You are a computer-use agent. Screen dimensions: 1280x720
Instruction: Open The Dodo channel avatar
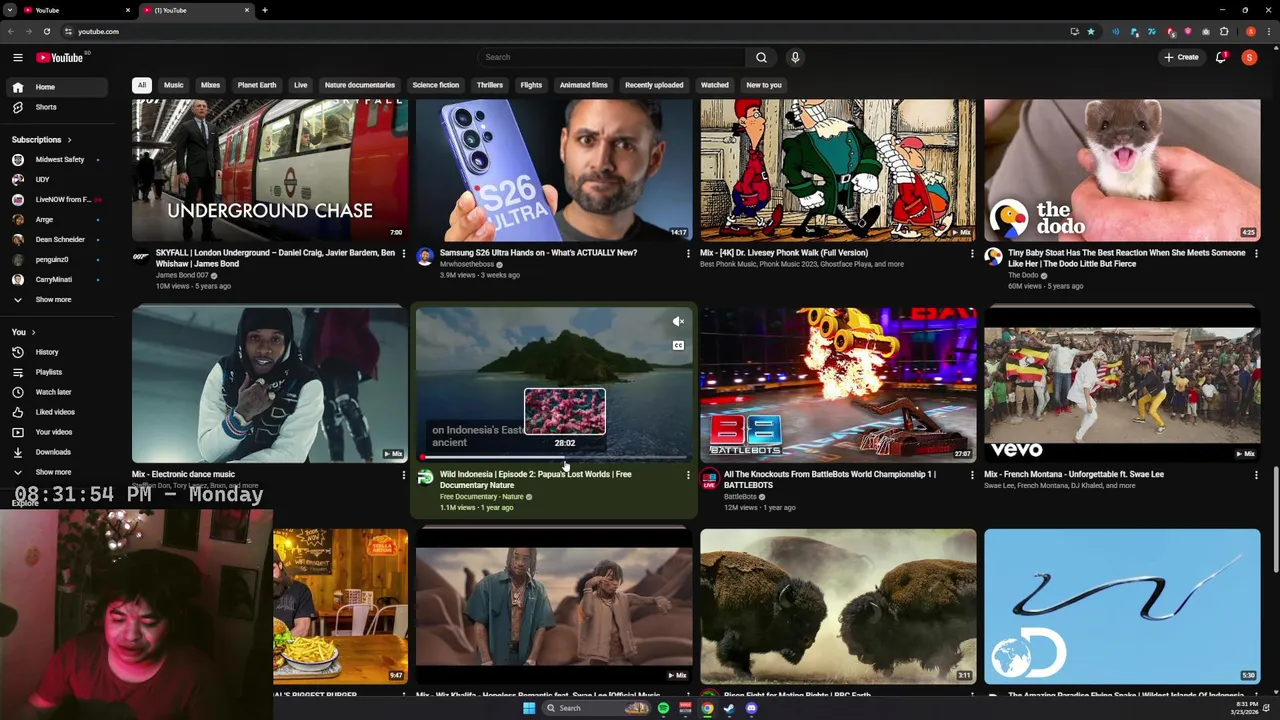(x=993, y=256)
